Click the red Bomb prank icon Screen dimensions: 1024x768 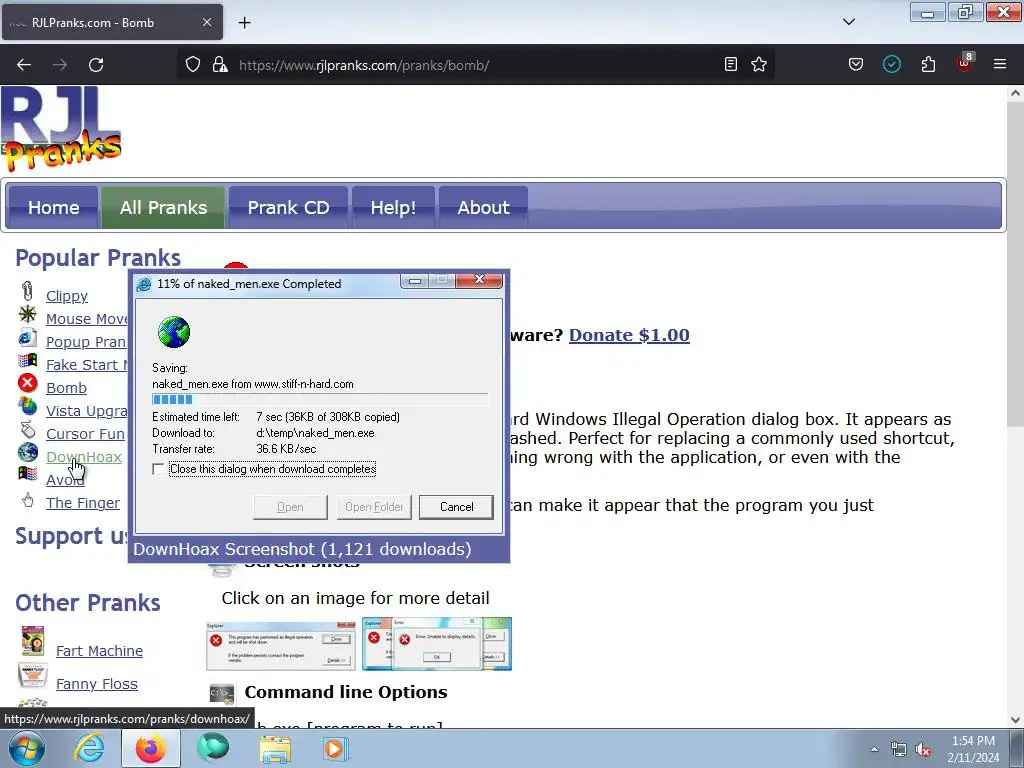[27, 383]
